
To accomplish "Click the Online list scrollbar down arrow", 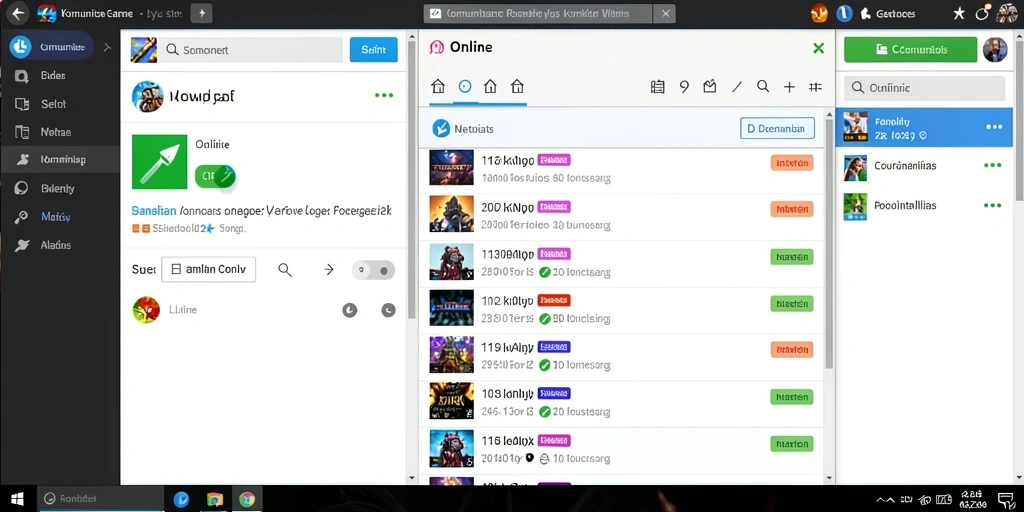I will pos(829,478).
